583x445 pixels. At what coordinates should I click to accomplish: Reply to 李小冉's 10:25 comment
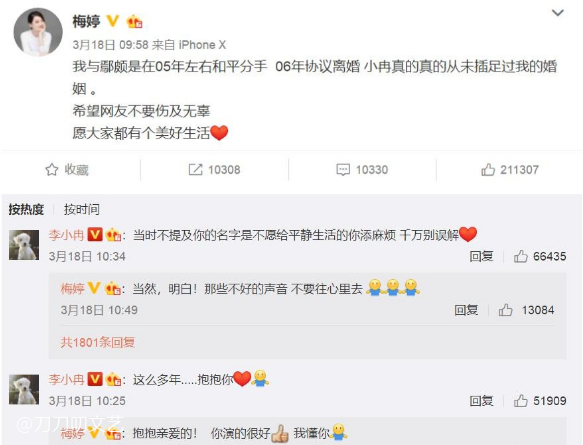tap(481, 401)
